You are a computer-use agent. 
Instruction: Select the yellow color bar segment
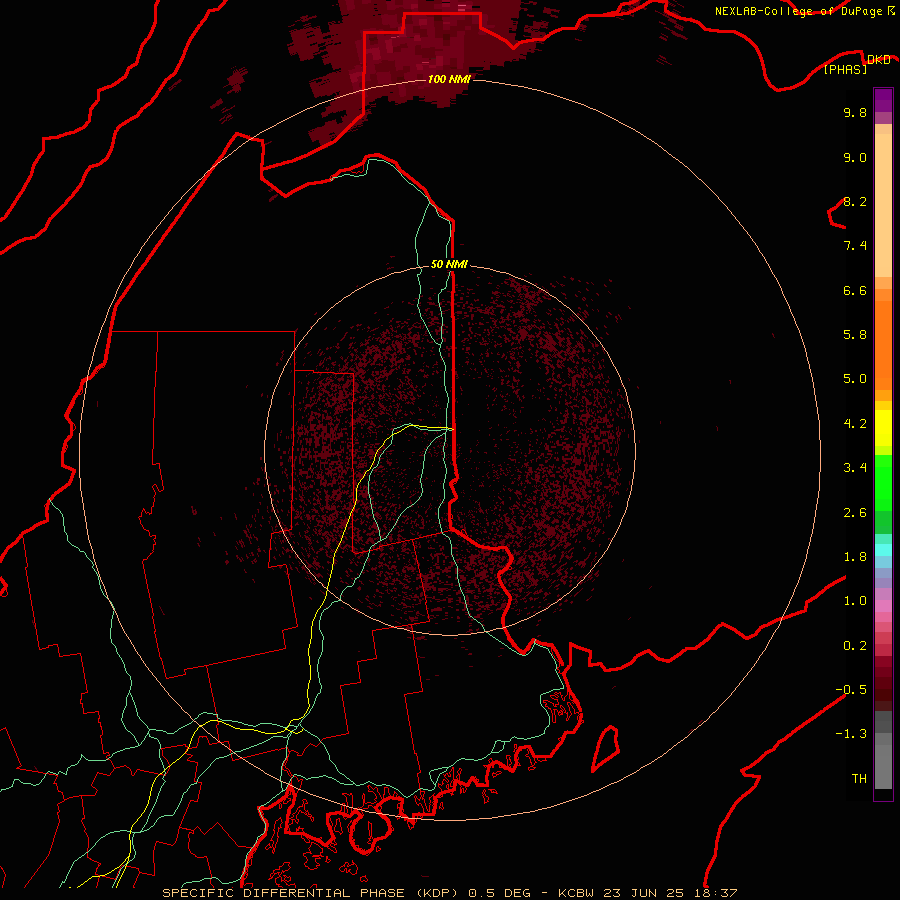[883, 428]
